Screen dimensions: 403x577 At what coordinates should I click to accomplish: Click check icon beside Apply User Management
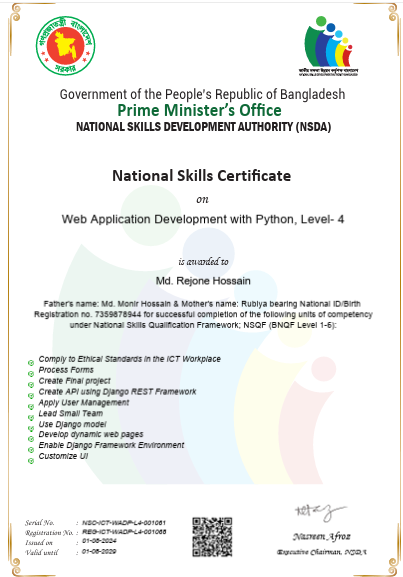pyautogui.click(x=31, y=407)
